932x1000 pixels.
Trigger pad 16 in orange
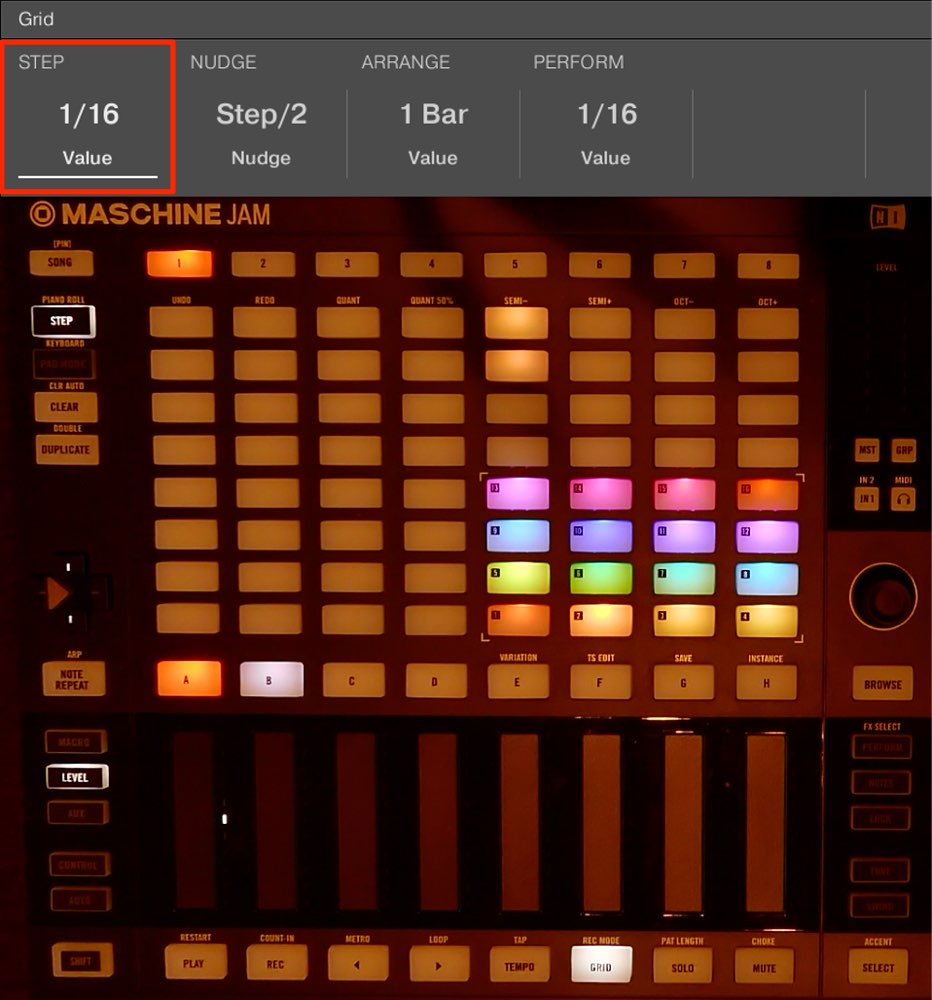pyautogui.click(x=767, y=495)
